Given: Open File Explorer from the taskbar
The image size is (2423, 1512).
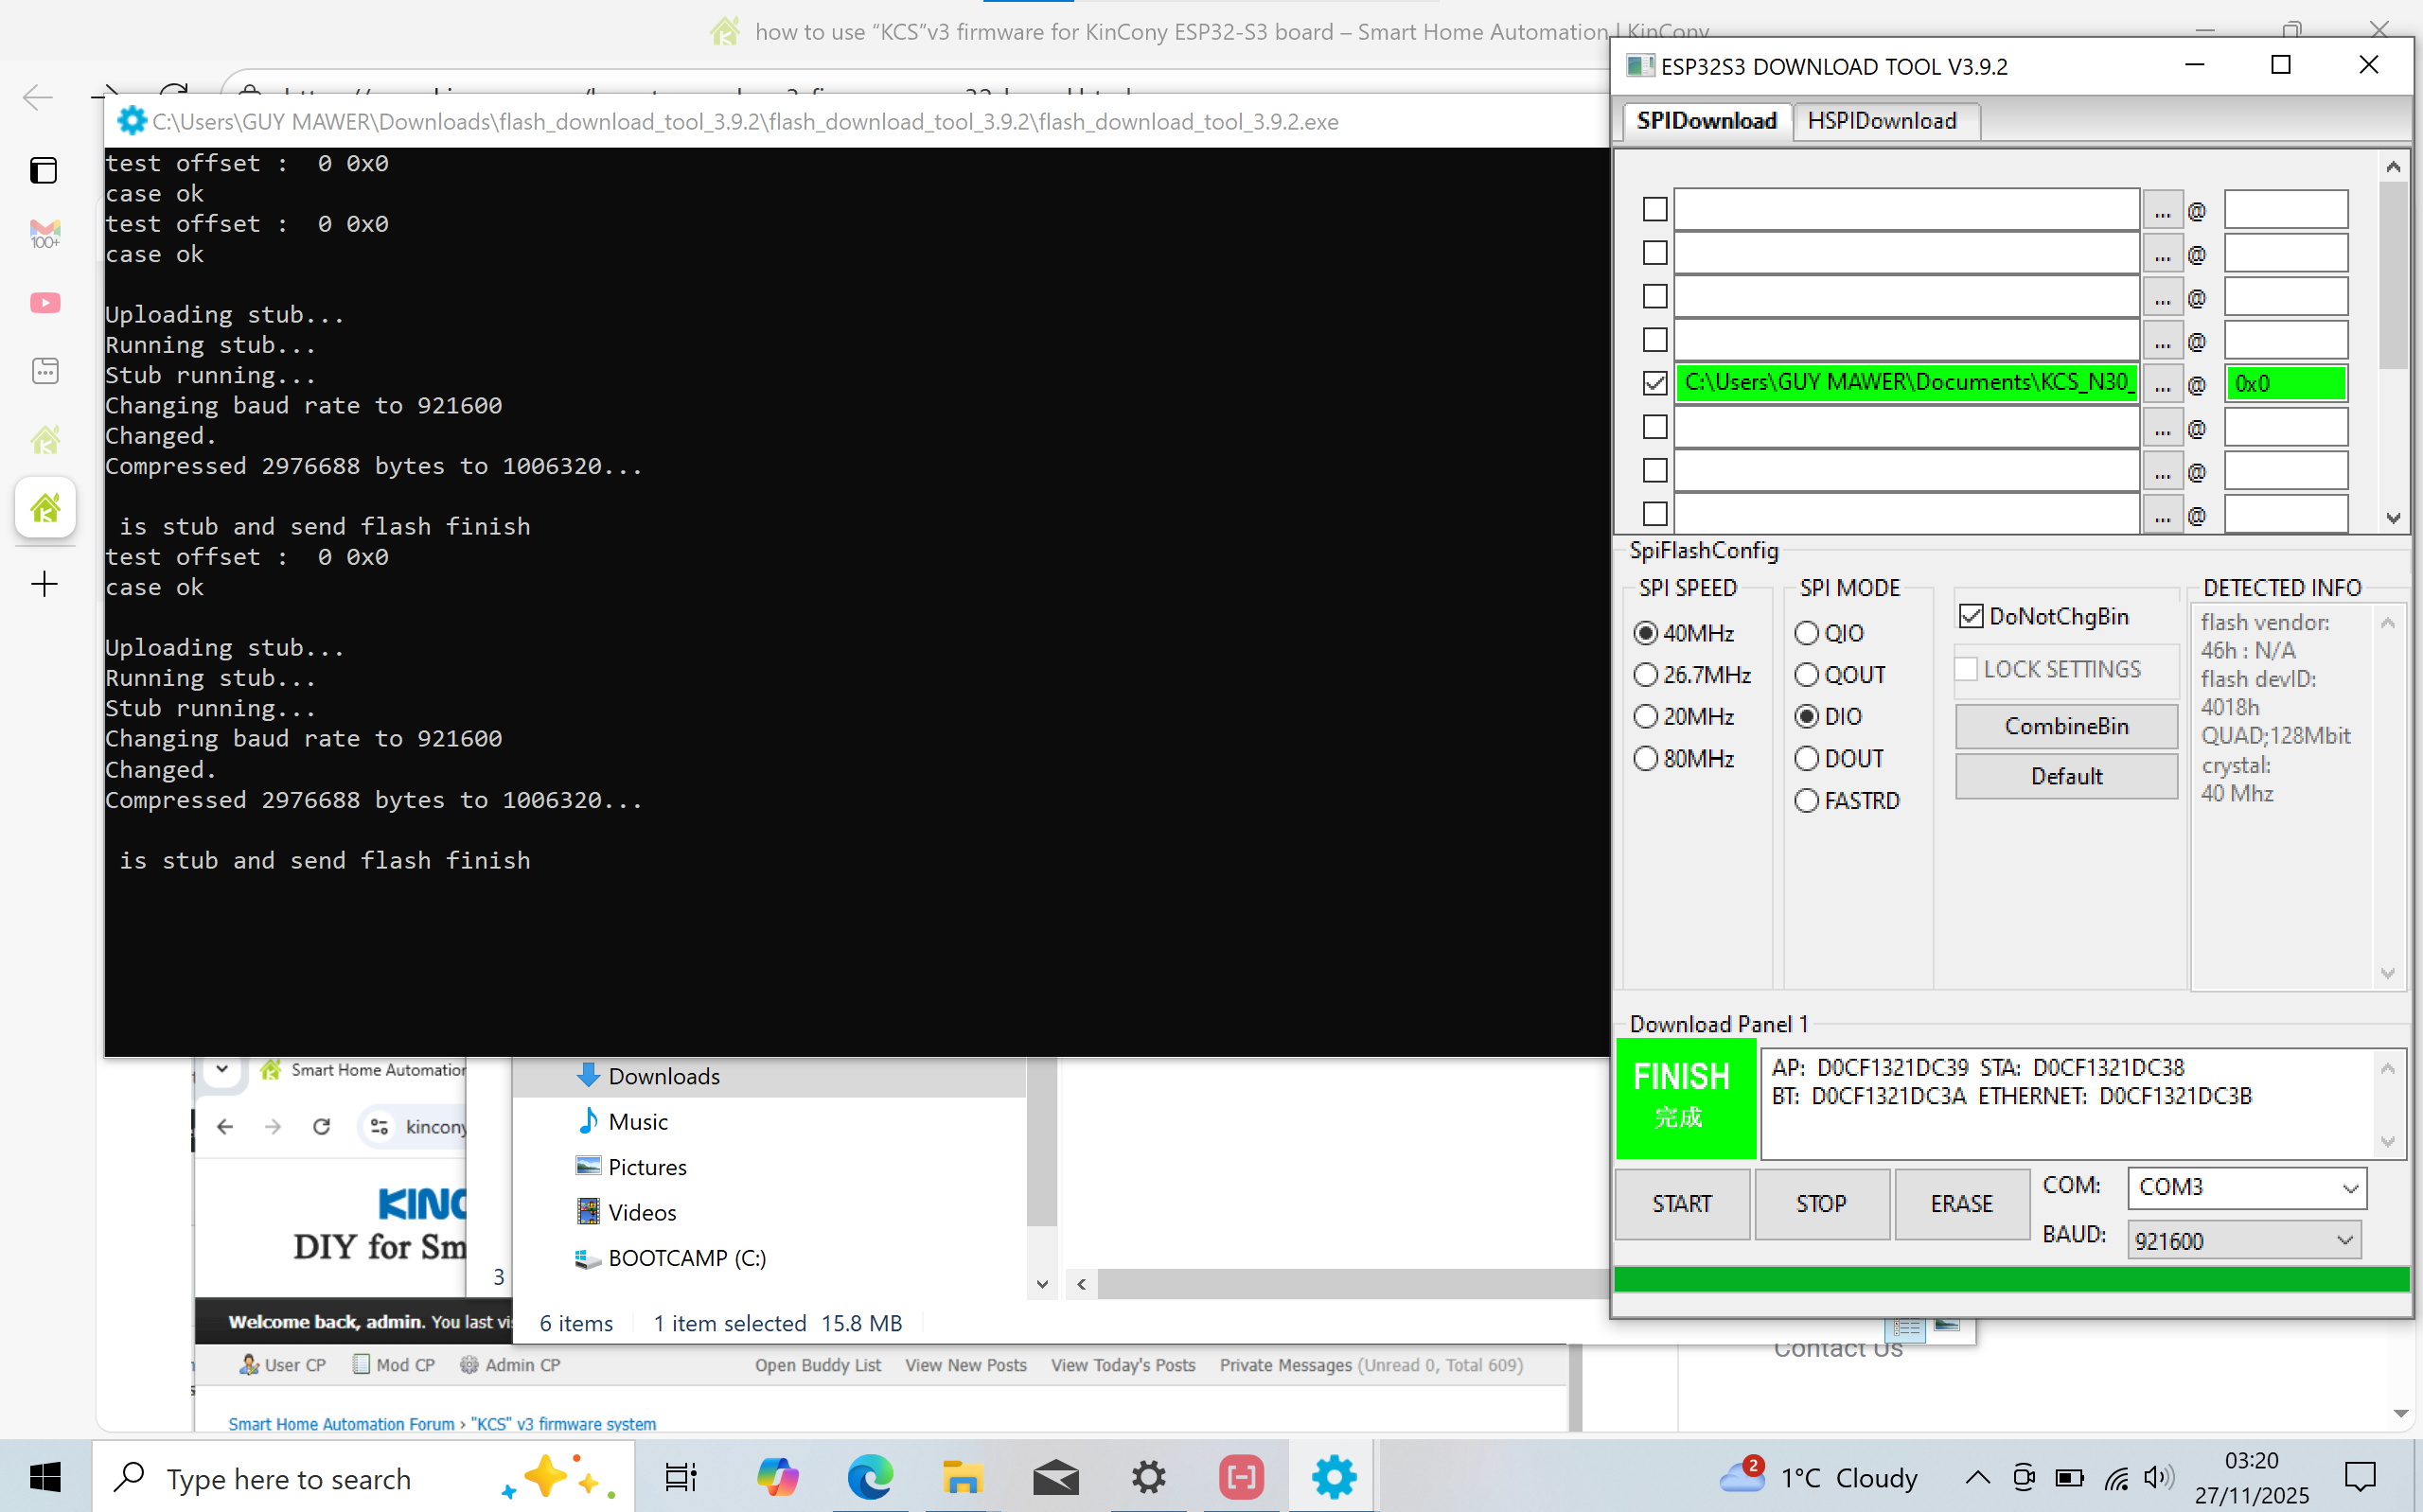Looking at the screenshot, I should (x=961, y=1477).
